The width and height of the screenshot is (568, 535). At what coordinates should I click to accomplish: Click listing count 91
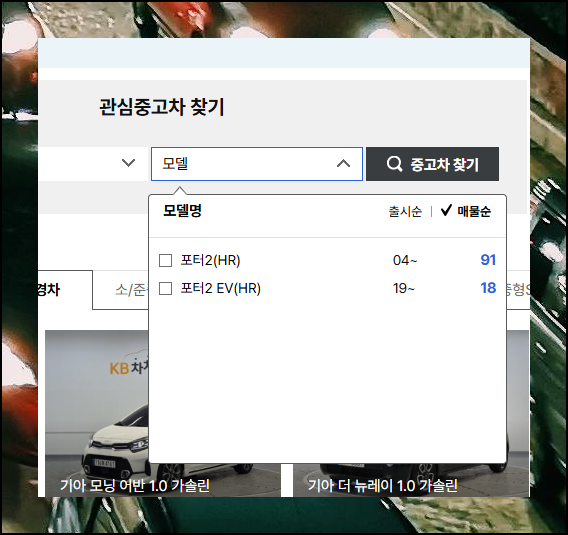pos(488,260)
